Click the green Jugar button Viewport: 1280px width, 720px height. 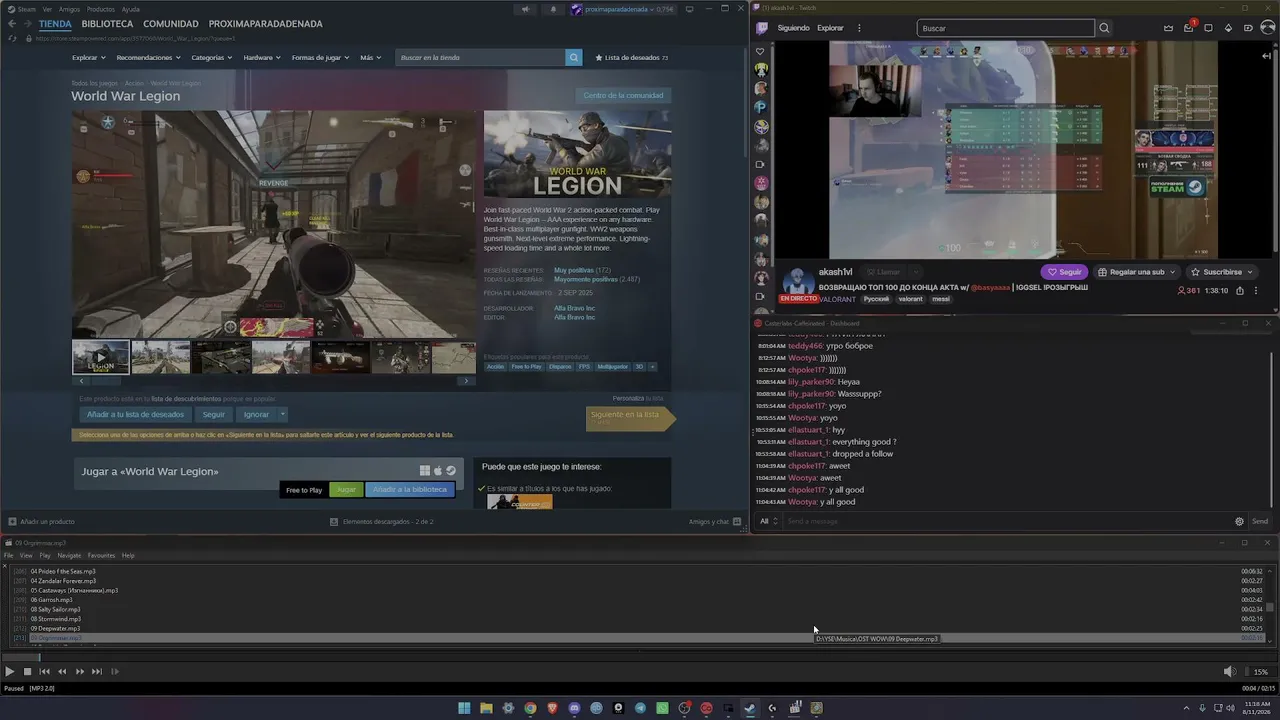click(346, 490)
